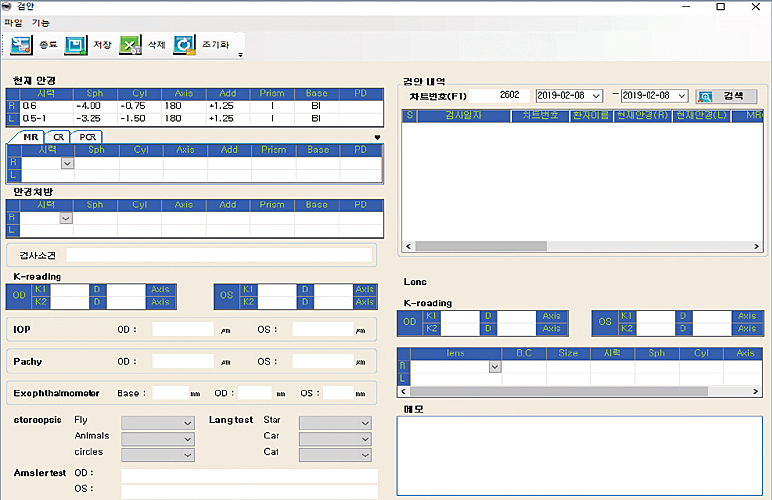The image size is (772, 500).
Task: Open the end date dropdown arrow
Action: pos(682,96)
